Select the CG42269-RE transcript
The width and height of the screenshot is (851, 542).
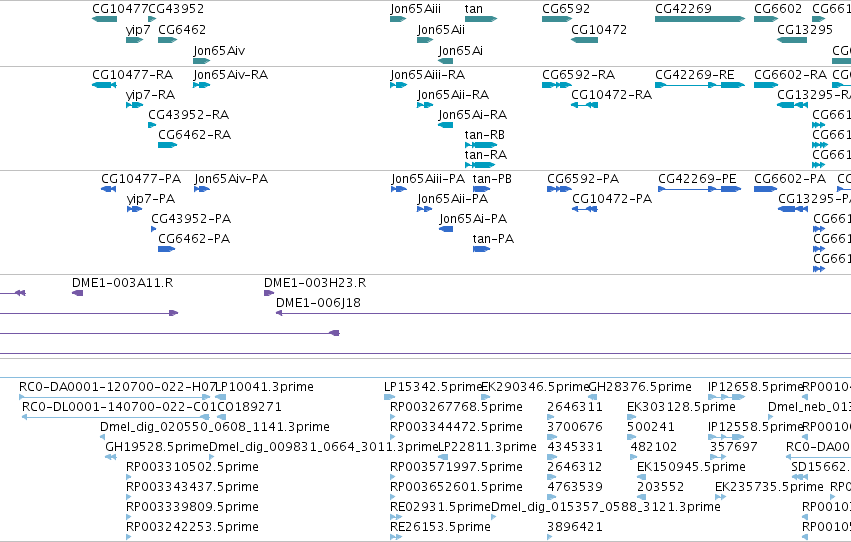700,85
